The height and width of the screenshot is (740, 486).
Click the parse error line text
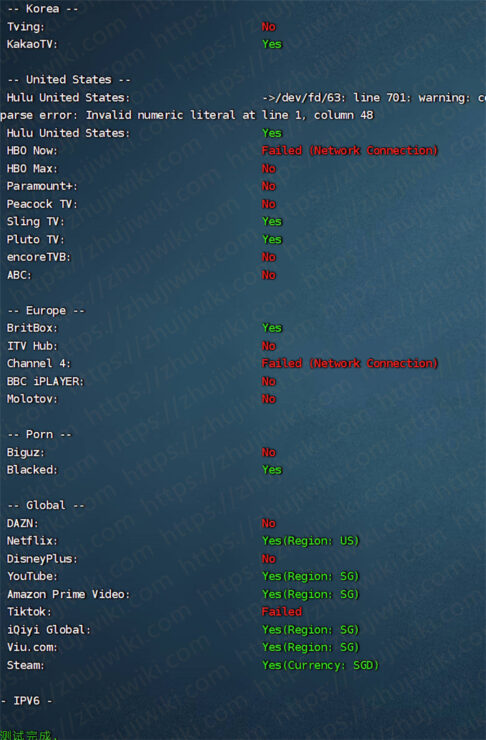[x=187, y=115]
